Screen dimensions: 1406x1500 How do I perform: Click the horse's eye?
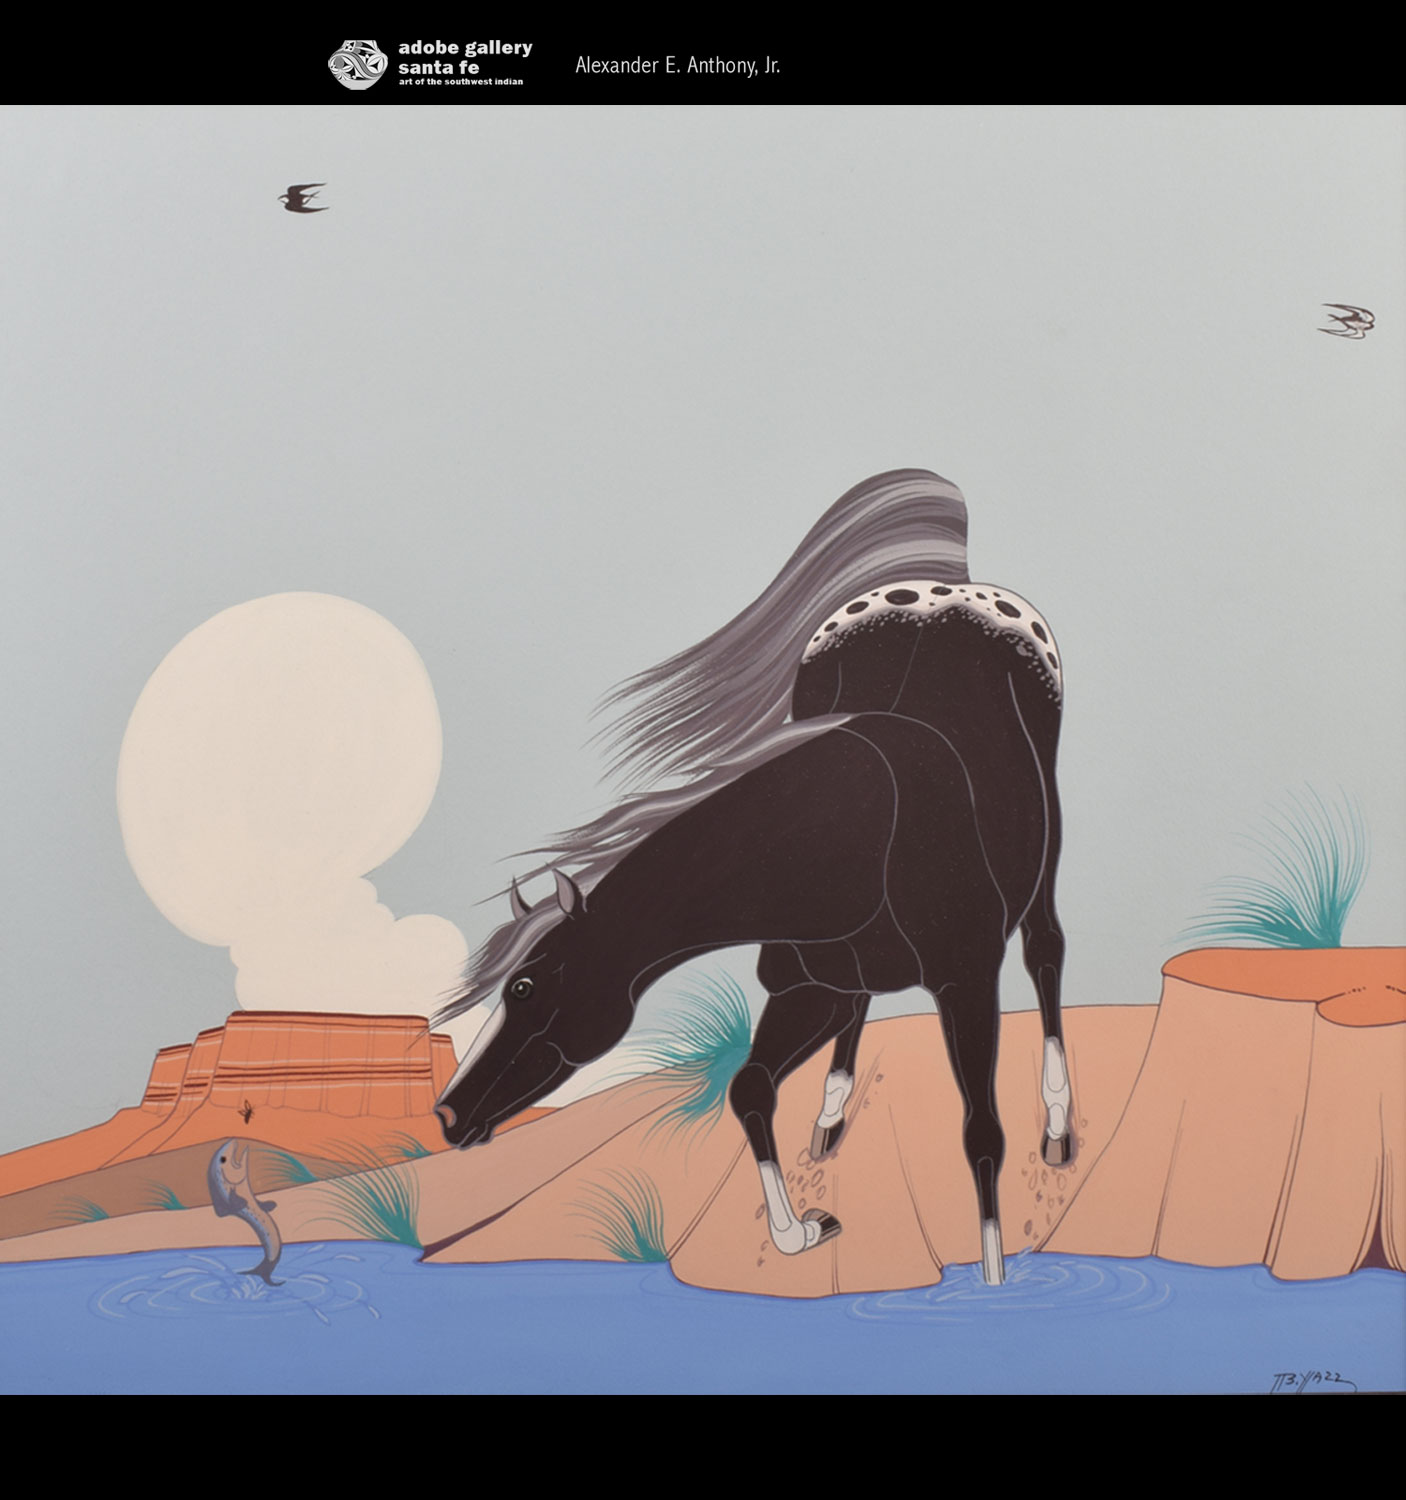[x=520, y=988]
